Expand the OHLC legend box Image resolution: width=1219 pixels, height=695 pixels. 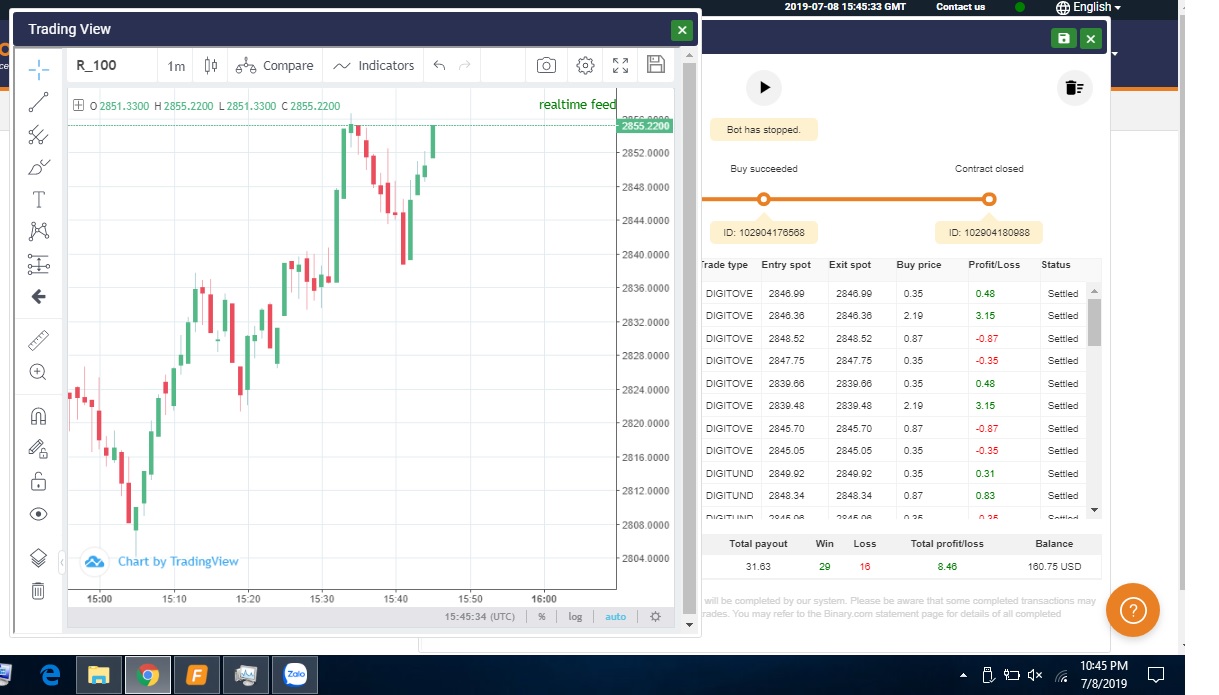click(x=78, y=105)
